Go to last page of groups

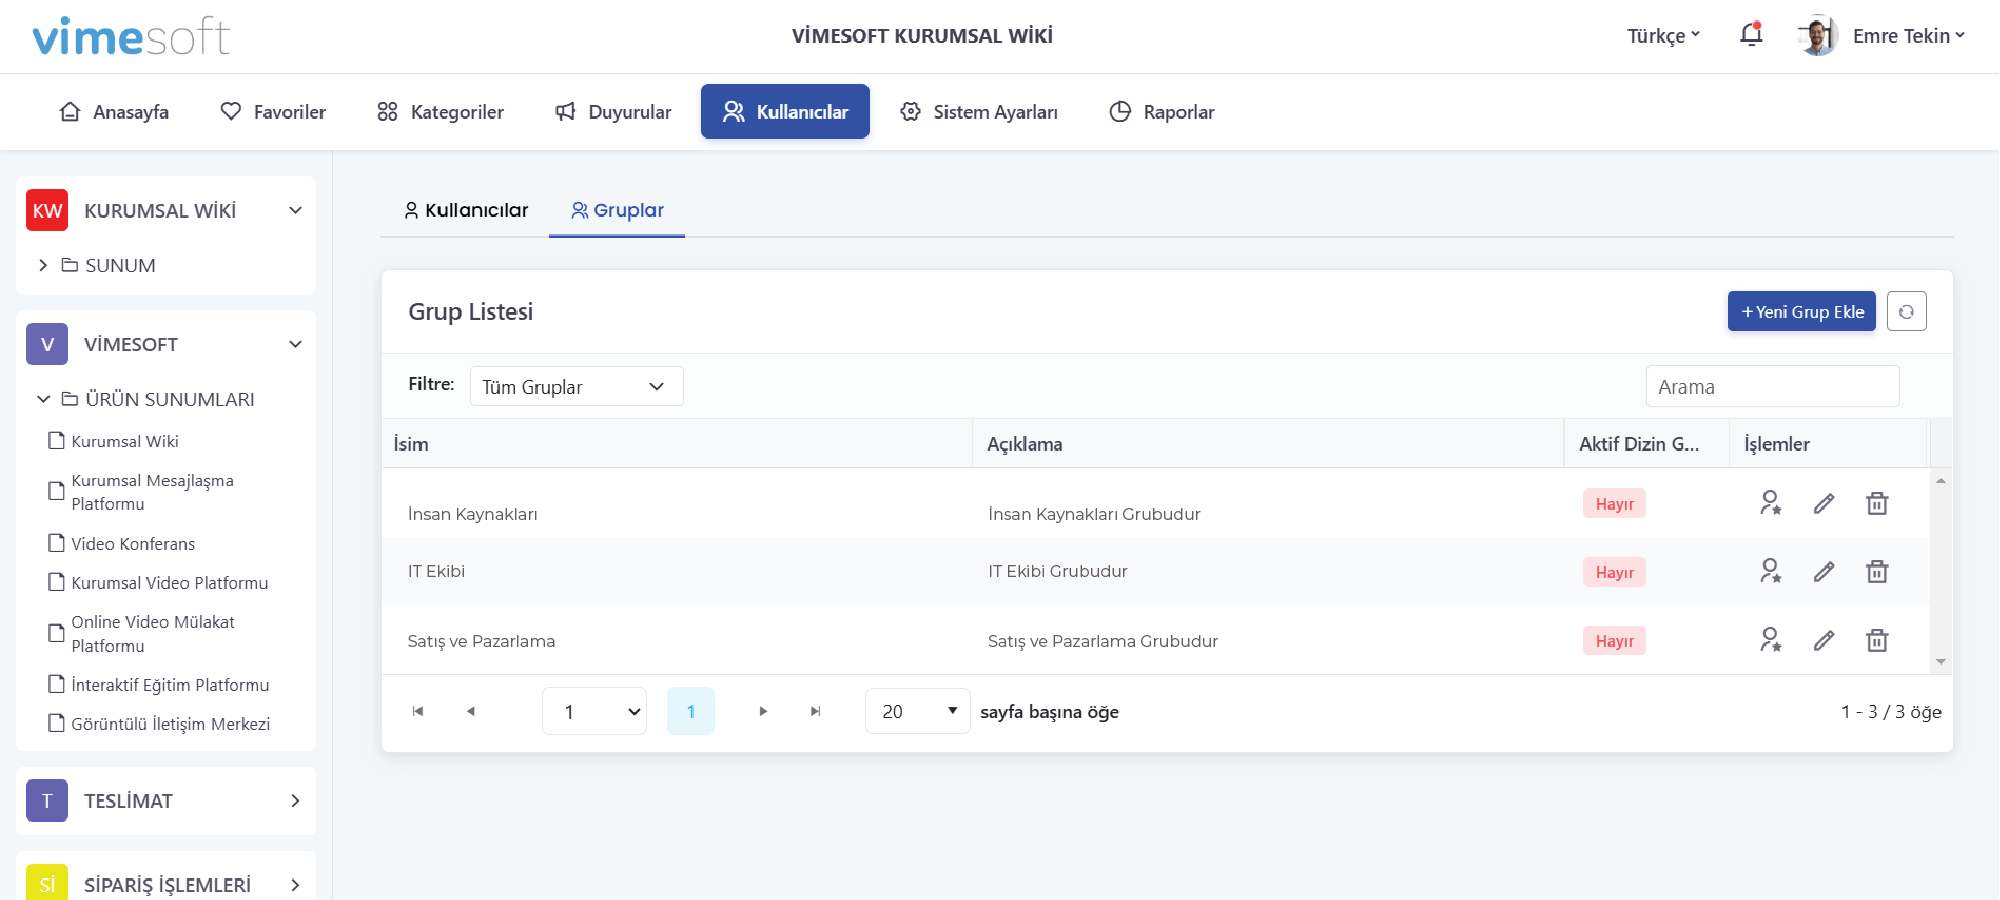(x=816, y=711)
